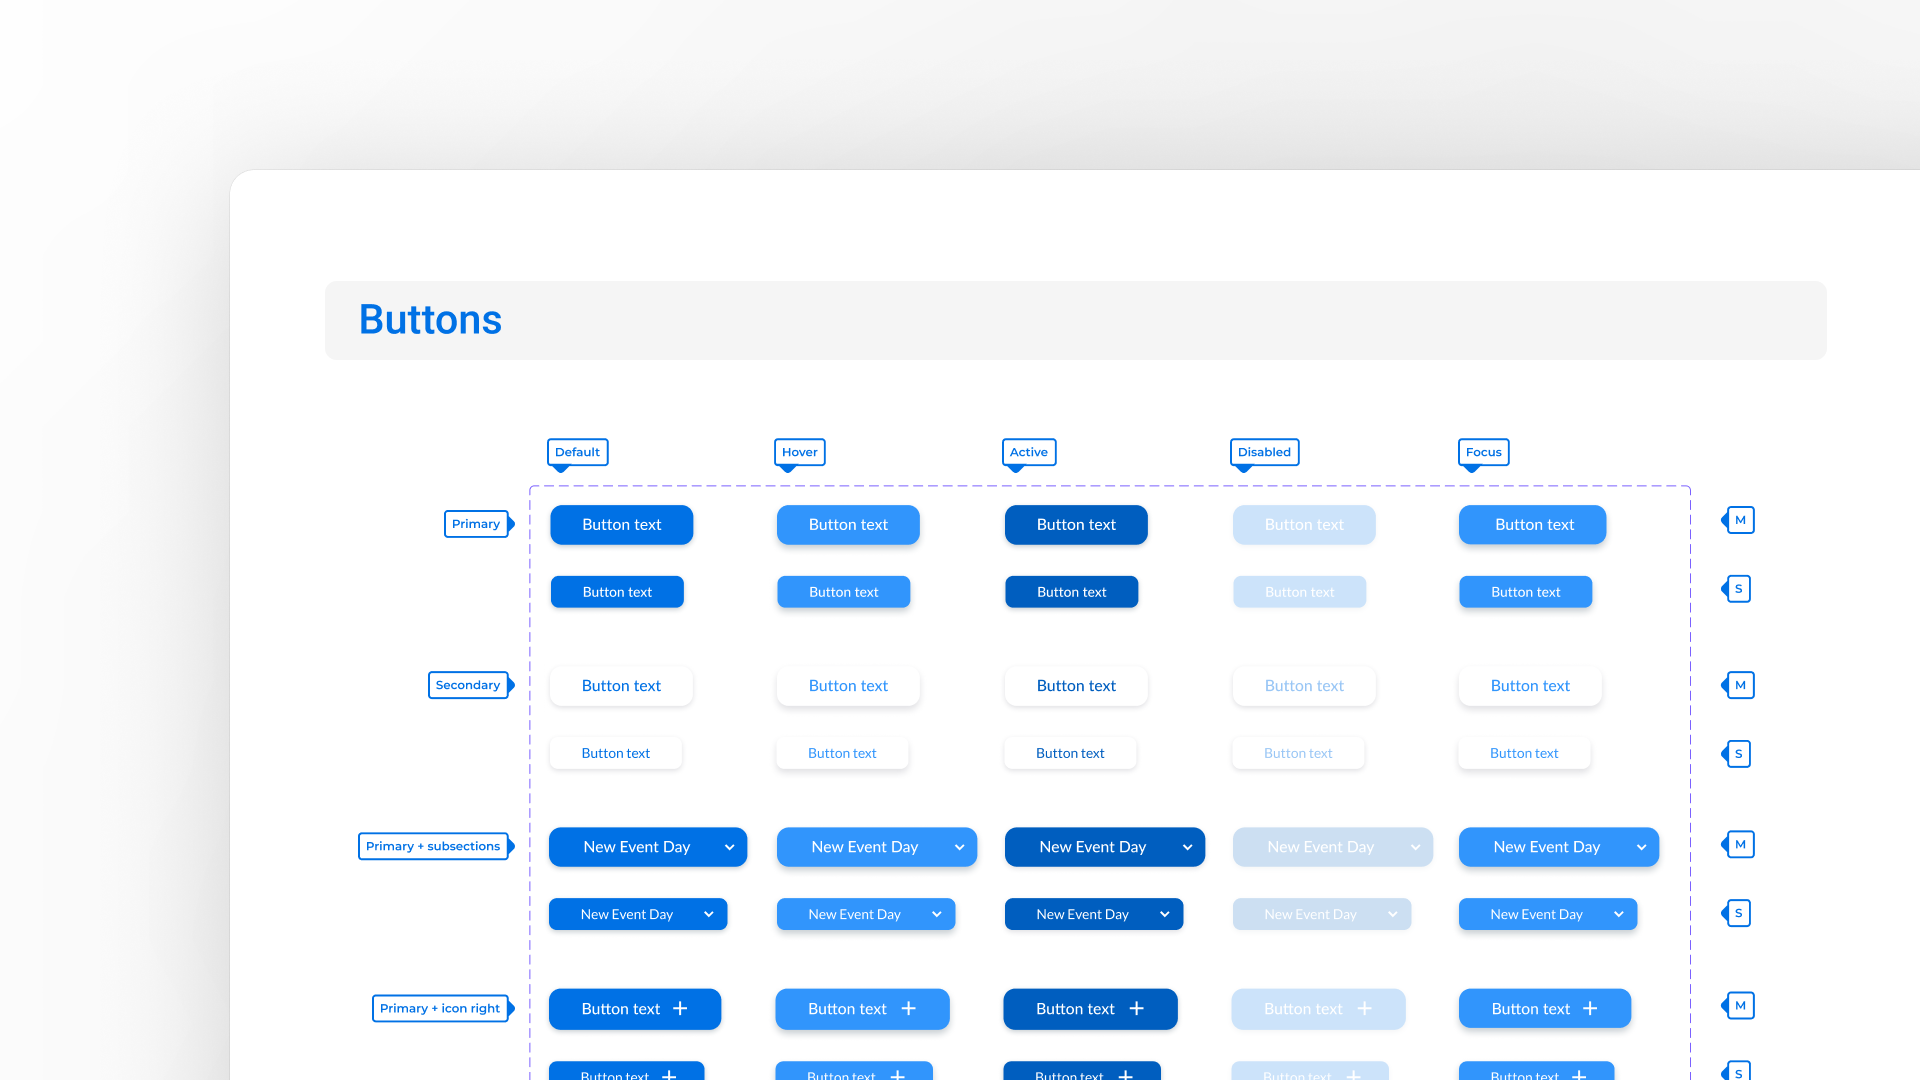
Task: Click the plus icon on default medium Button text
Action: (x=680, y=1009)
